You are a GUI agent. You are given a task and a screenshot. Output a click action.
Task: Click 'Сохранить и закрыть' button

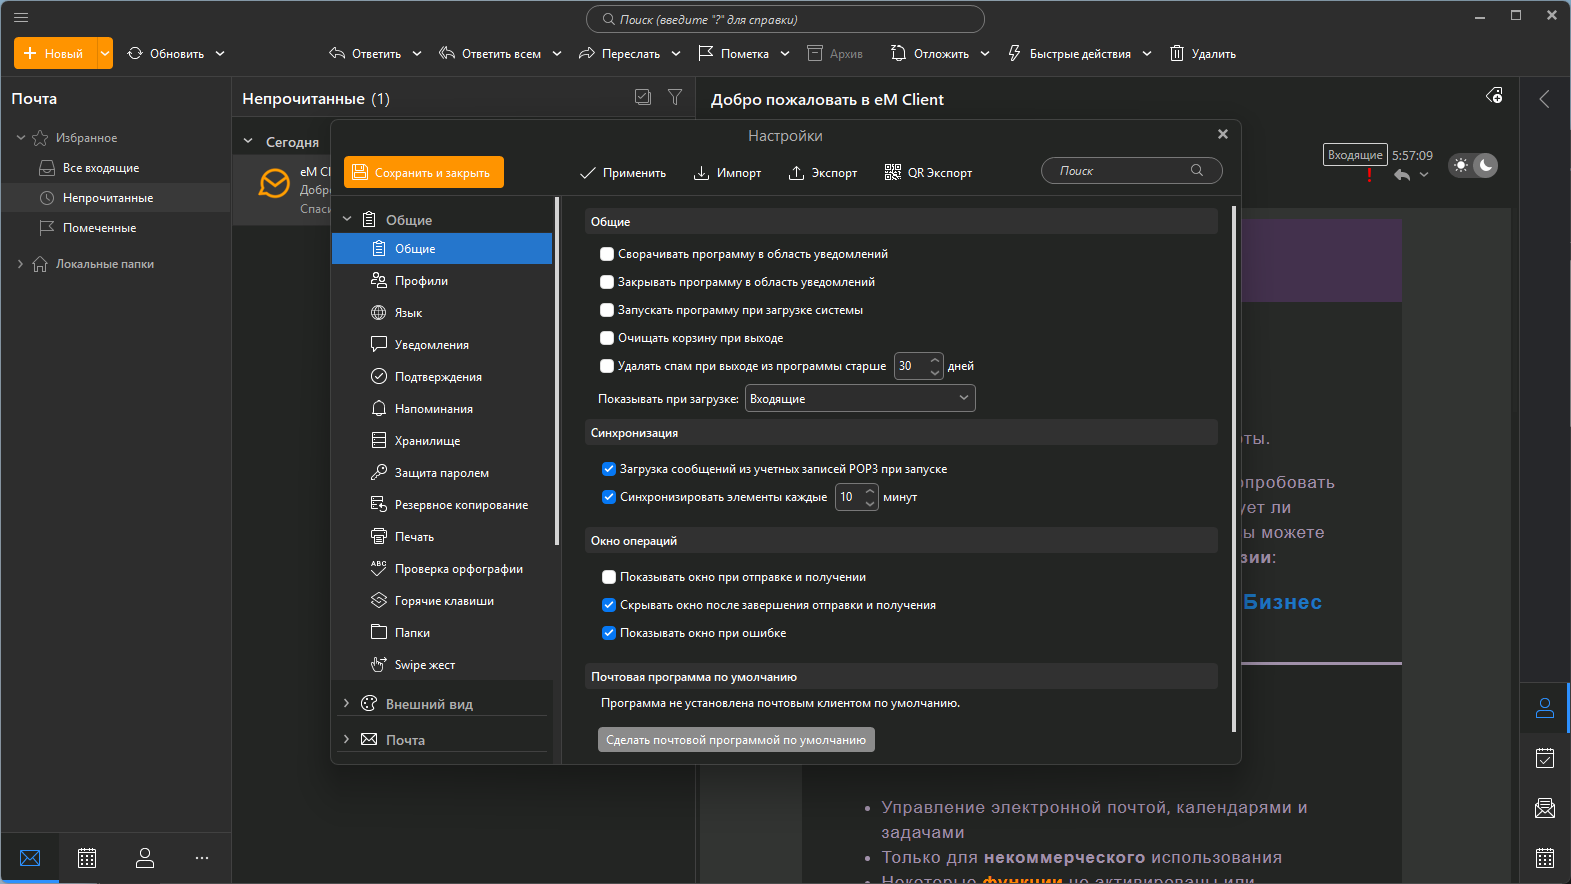pyautogui.click(x=424, y=172)
